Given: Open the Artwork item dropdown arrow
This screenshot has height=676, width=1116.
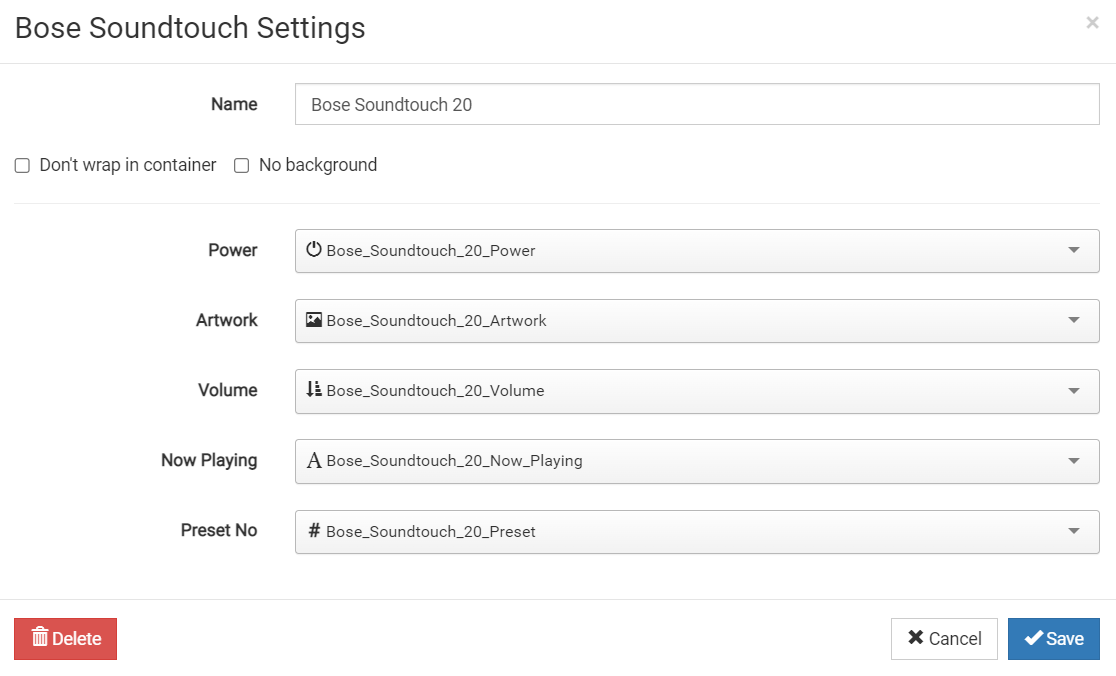Looking at the screenshot, I should pos(1074,320).
